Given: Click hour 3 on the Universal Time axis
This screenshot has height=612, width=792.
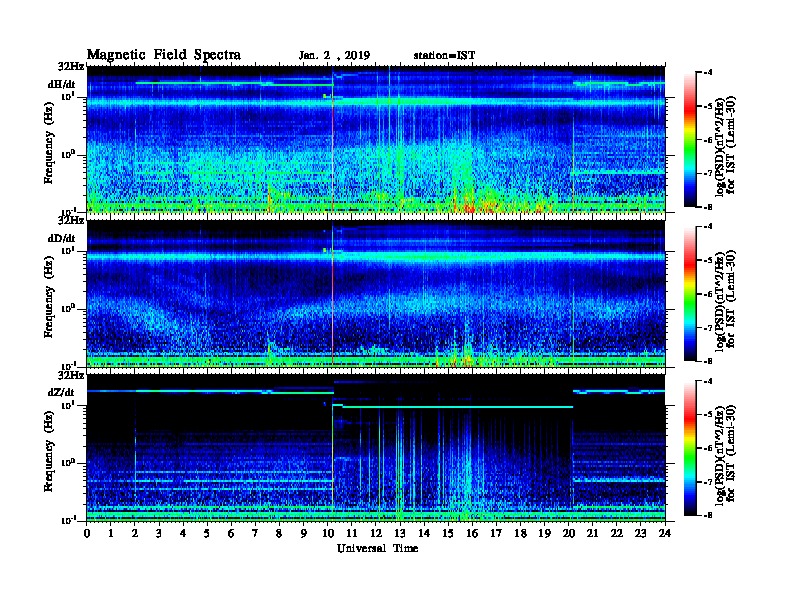Looking at the screenshot, I should point(159,533).
